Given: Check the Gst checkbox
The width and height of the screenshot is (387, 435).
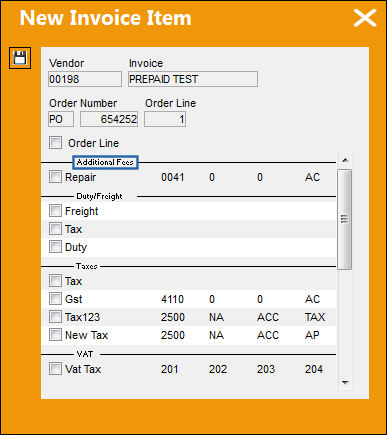Looking at the screenshot, I should coord(55,299).
